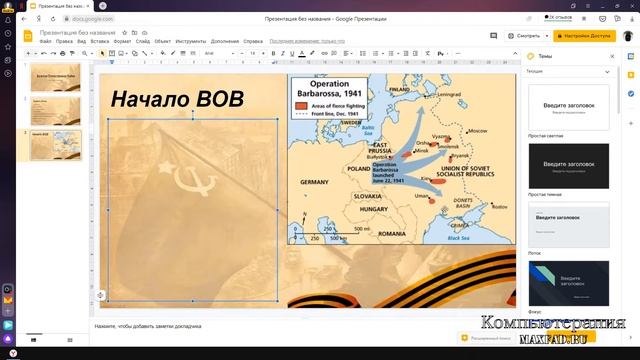640x360 pixels.
Task: Open the text color picker
Action: pos(302,53)
